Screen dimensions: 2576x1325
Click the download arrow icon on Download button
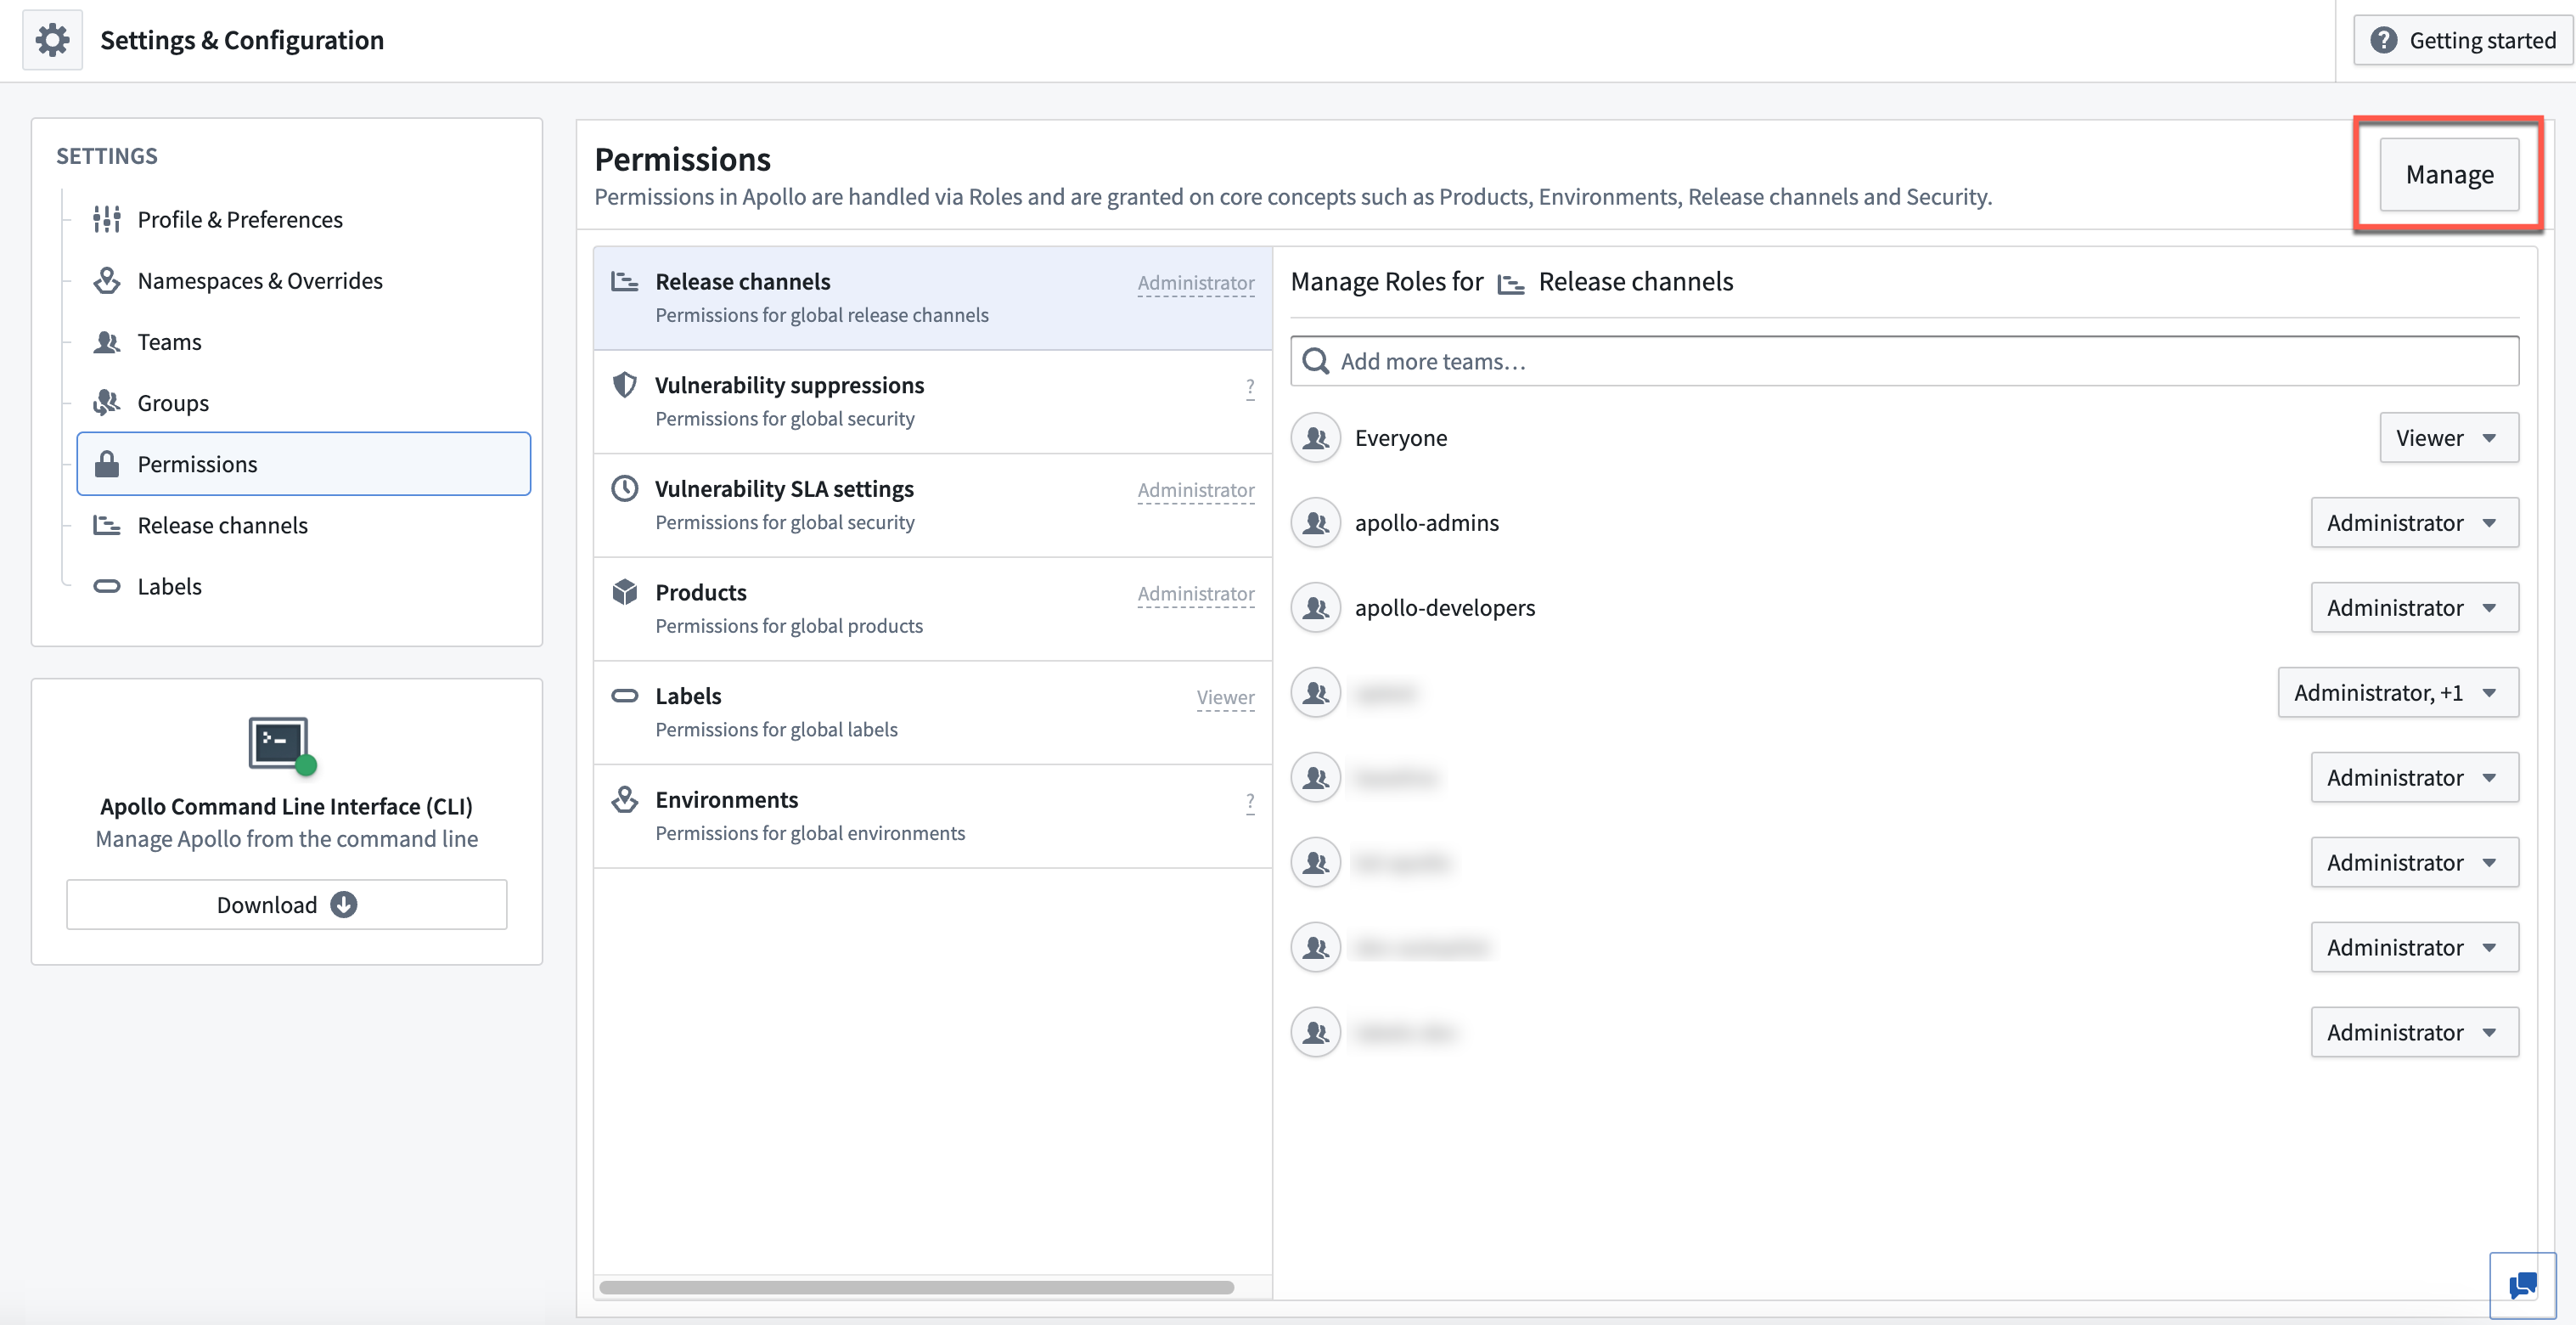click(344, 904)
